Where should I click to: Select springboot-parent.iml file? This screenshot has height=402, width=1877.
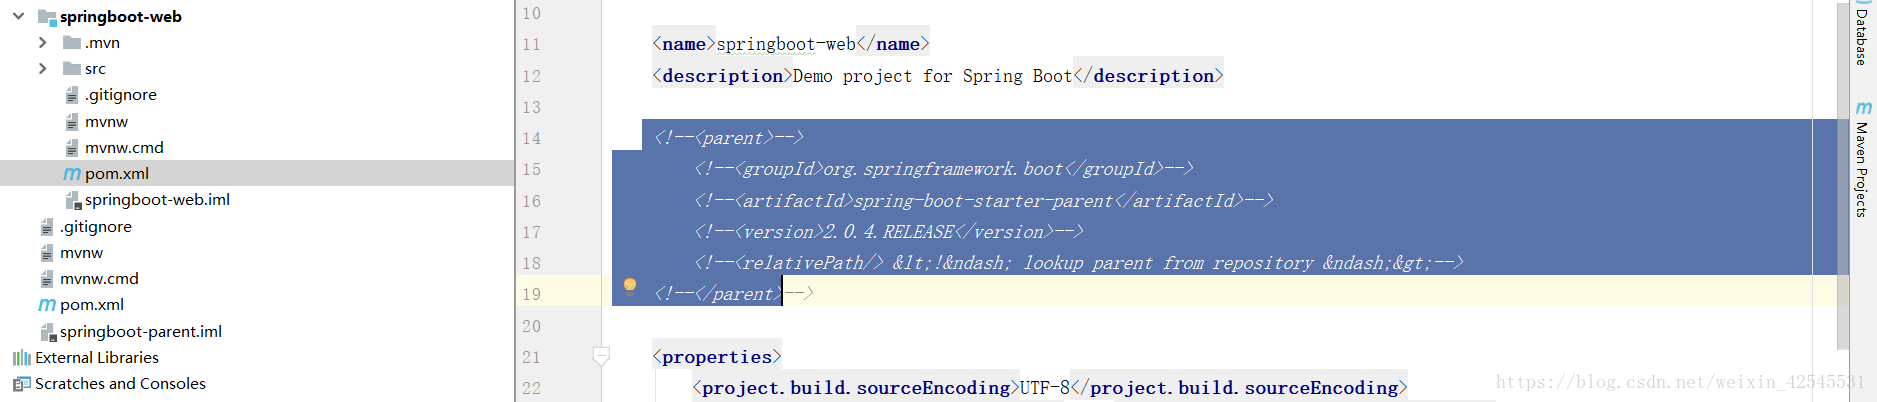[140, 331]
